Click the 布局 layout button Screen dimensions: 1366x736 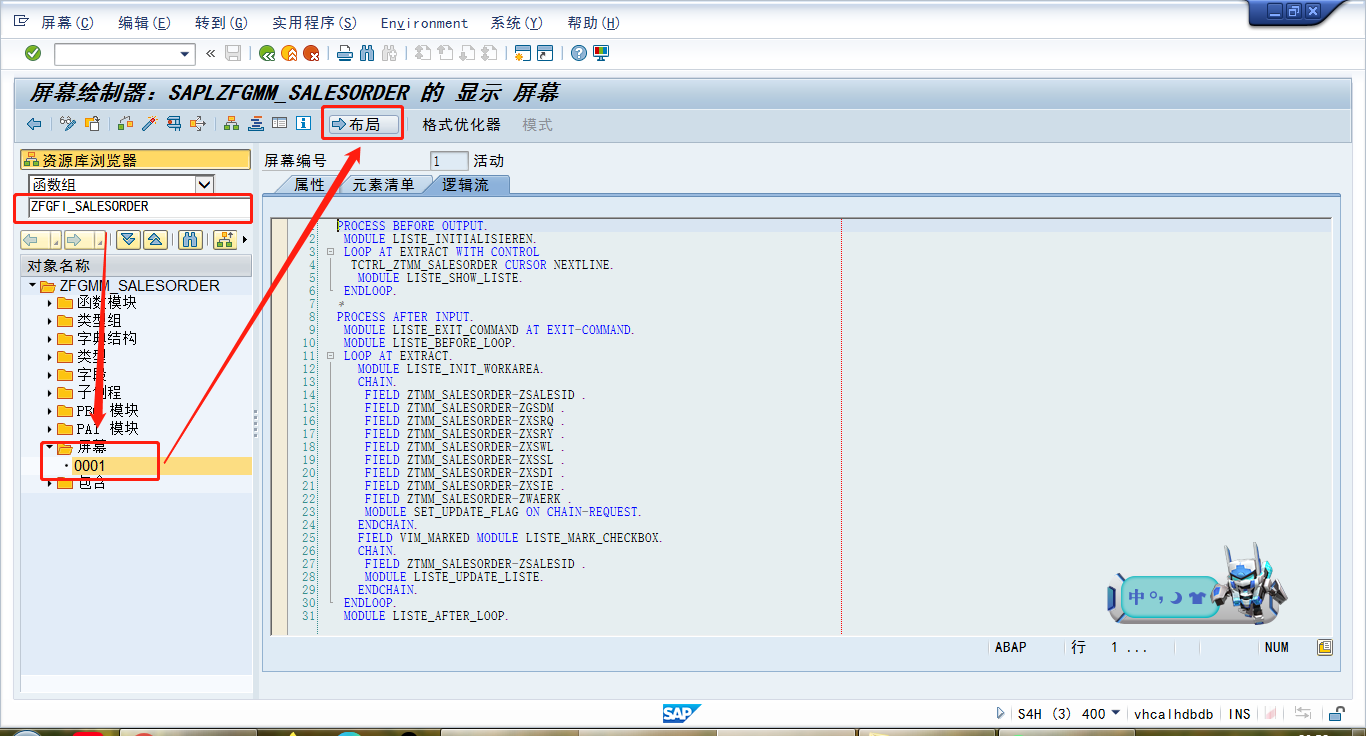[364, 124]
